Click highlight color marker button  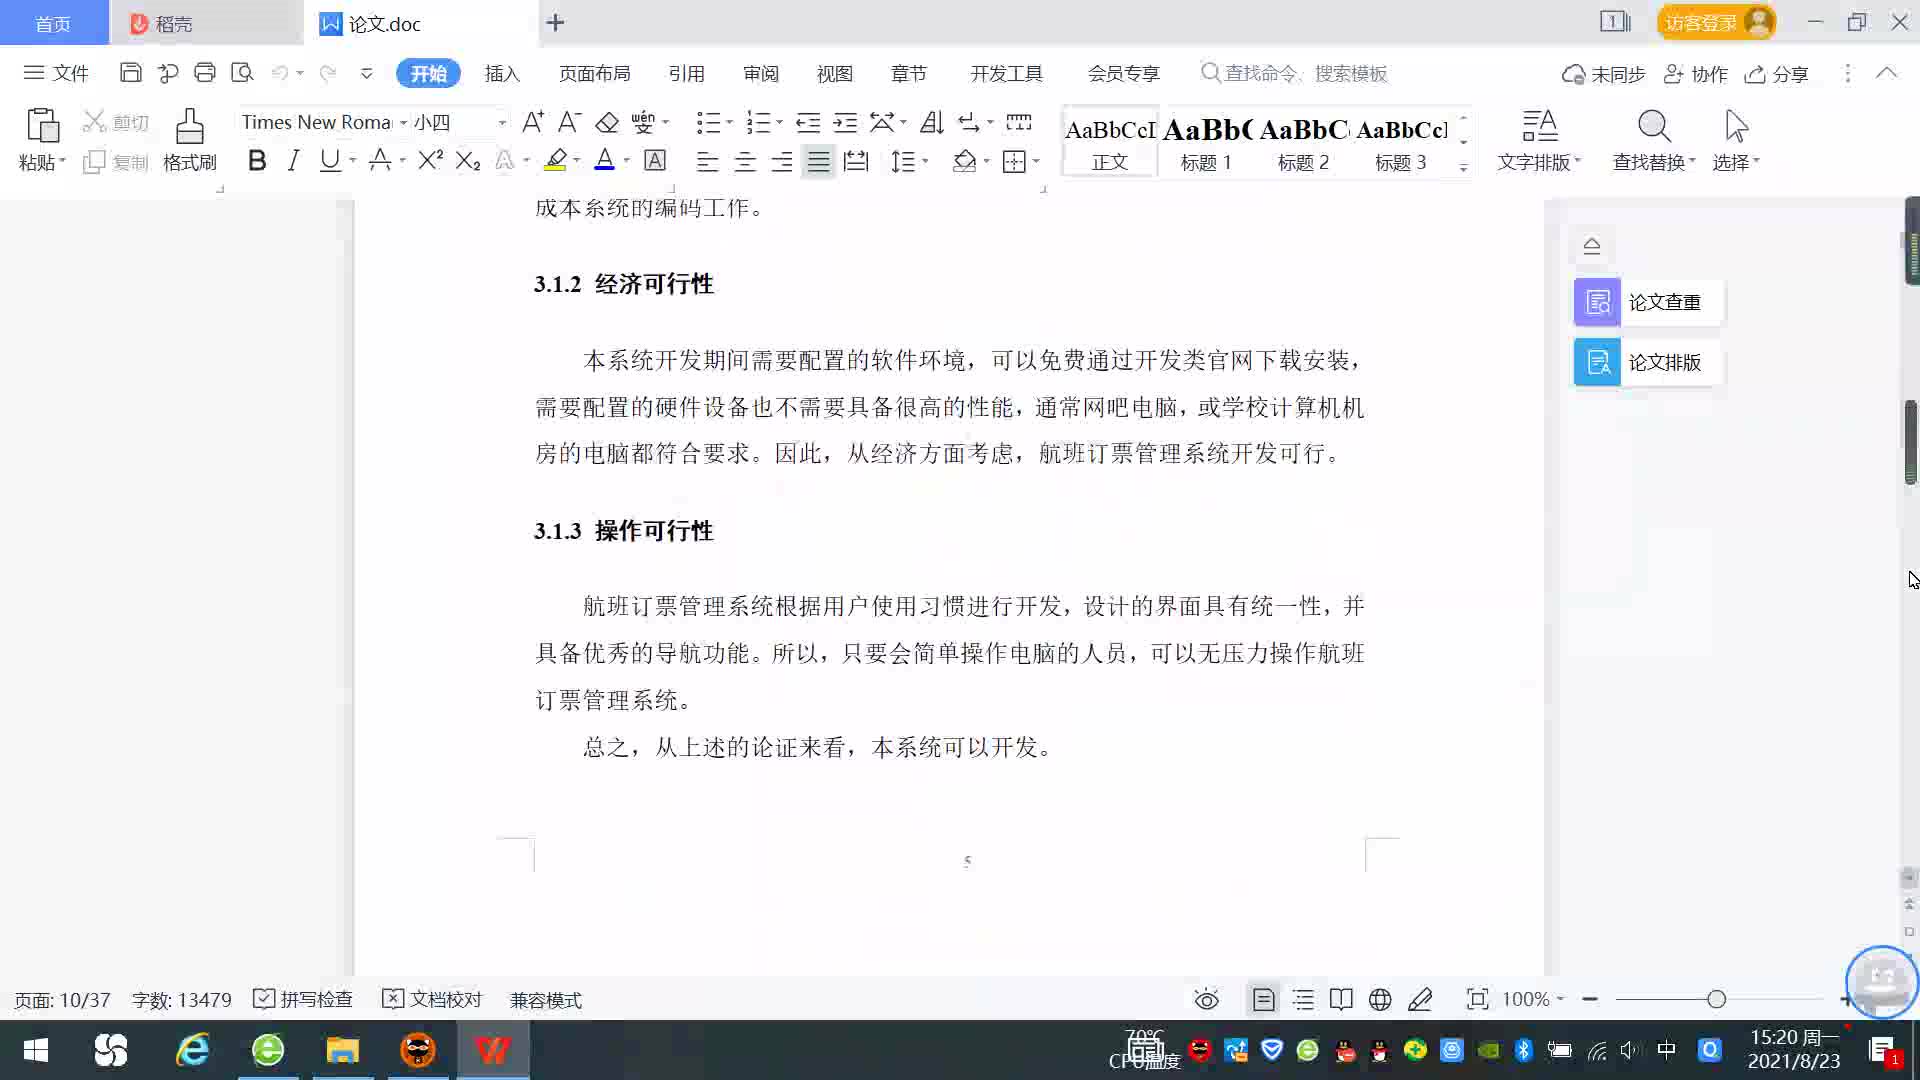tap(556, 160)
